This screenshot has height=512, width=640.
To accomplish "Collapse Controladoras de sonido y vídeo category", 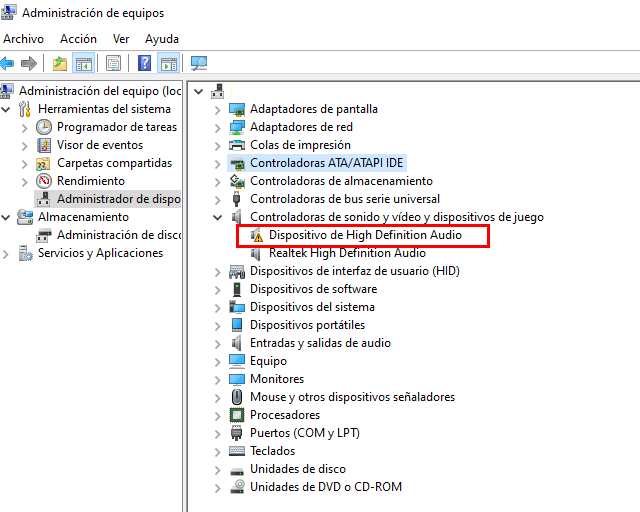I will click(x=218, y=217).
